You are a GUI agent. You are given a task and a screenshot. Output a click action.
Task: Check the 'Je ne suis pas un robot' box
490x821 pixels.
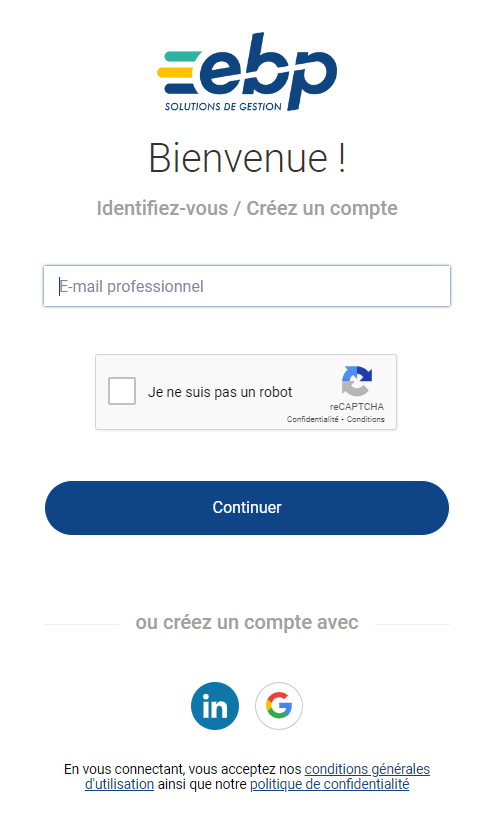pos(122,391)
